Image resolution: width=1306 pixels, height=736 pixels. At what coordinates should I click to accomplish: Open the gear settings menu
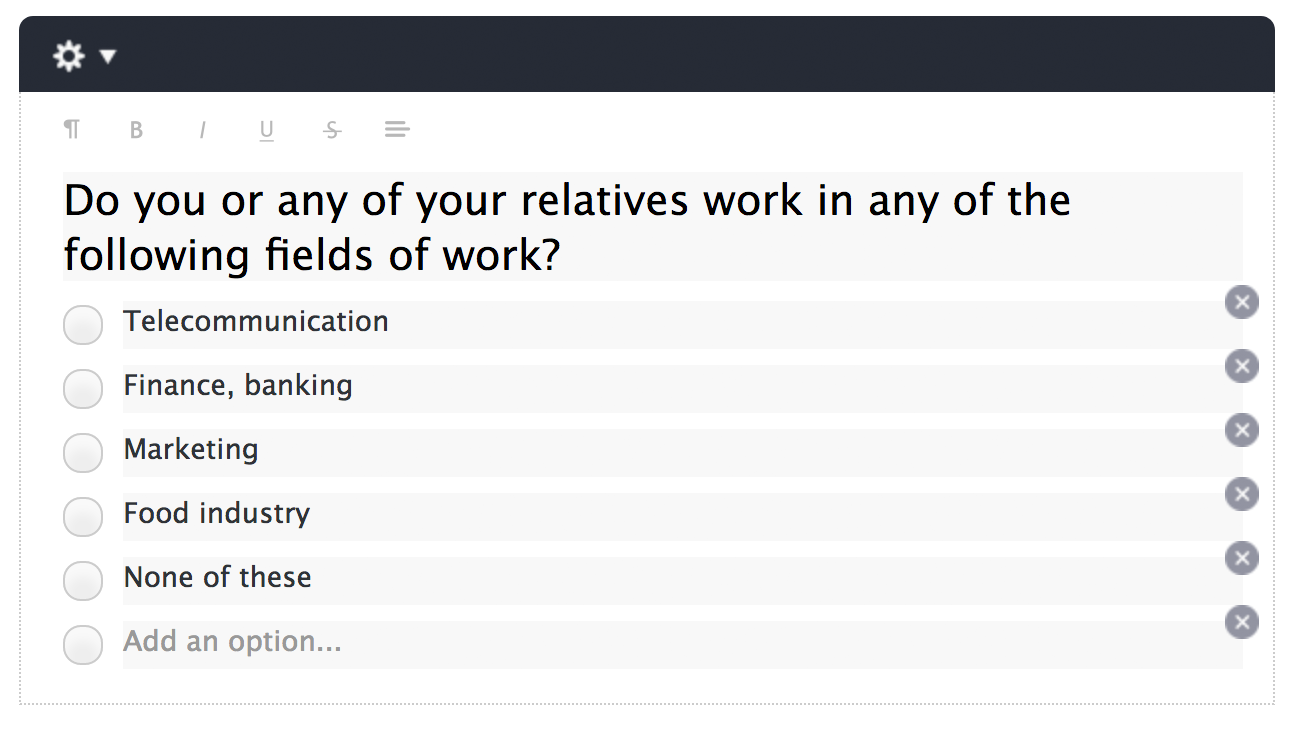point(84,55)
